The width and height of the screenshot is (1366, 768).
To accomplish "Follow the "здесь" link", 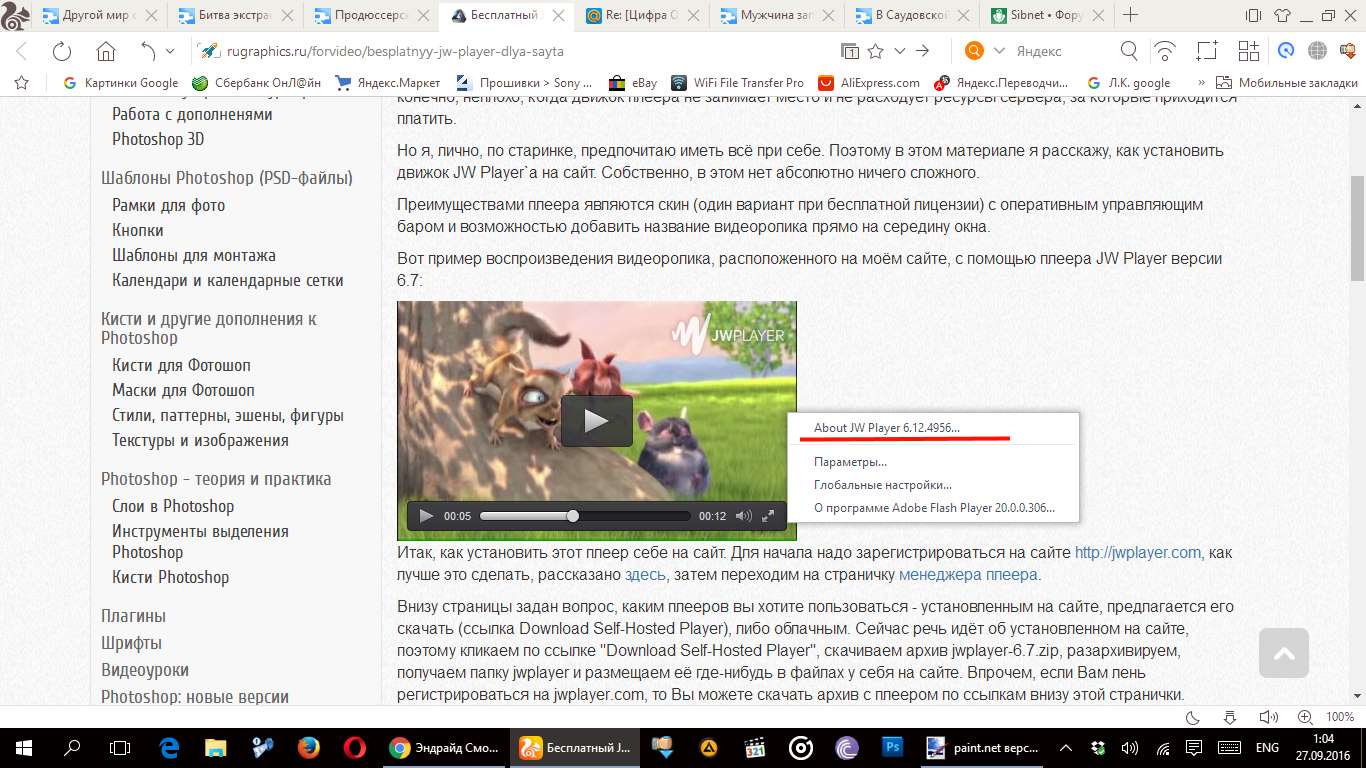I will (x=644, y=575).
